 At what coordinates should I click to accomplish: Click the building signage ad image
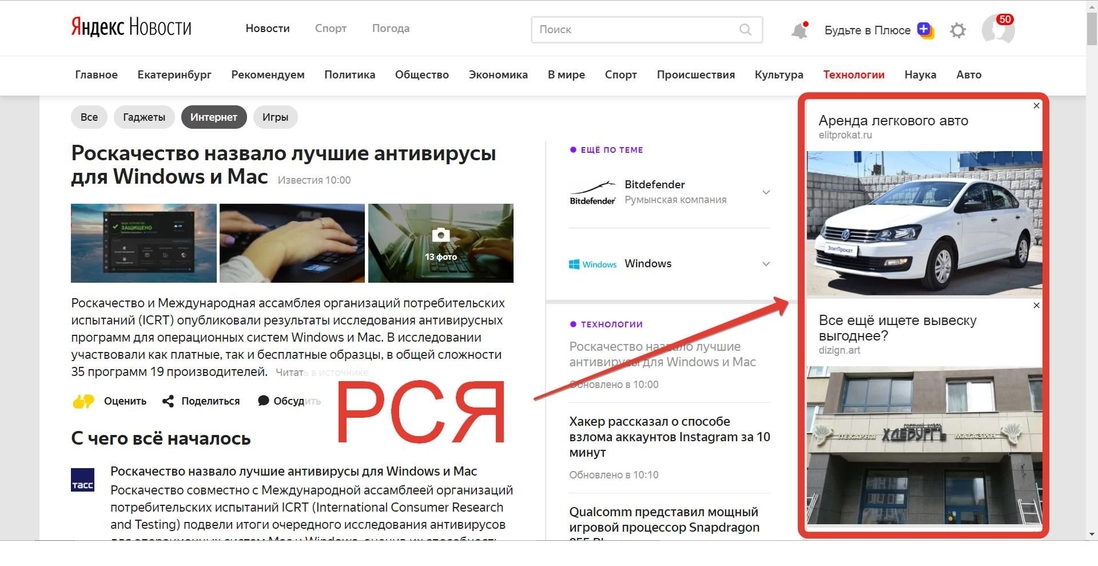[x=924, y=445]
